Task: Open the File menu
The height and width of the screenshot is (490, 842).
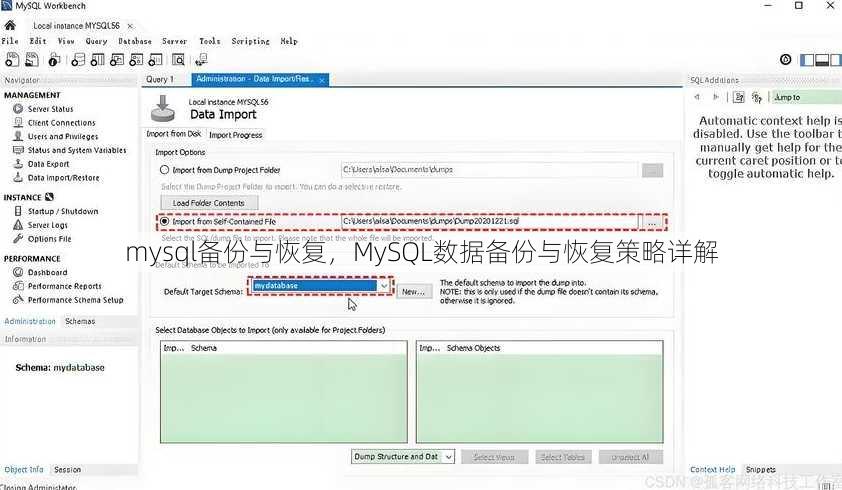Action: [x=10, y=41]
